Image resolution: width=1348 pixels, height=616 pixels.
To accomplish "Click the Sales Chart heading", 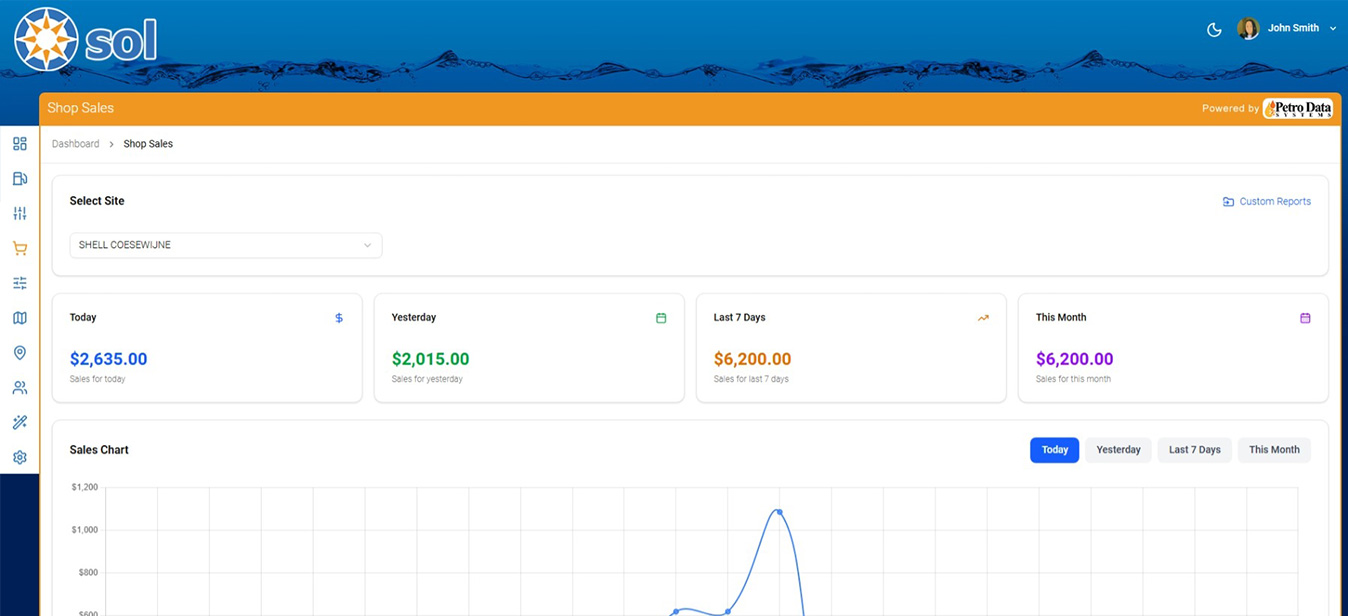I will 99,450.
